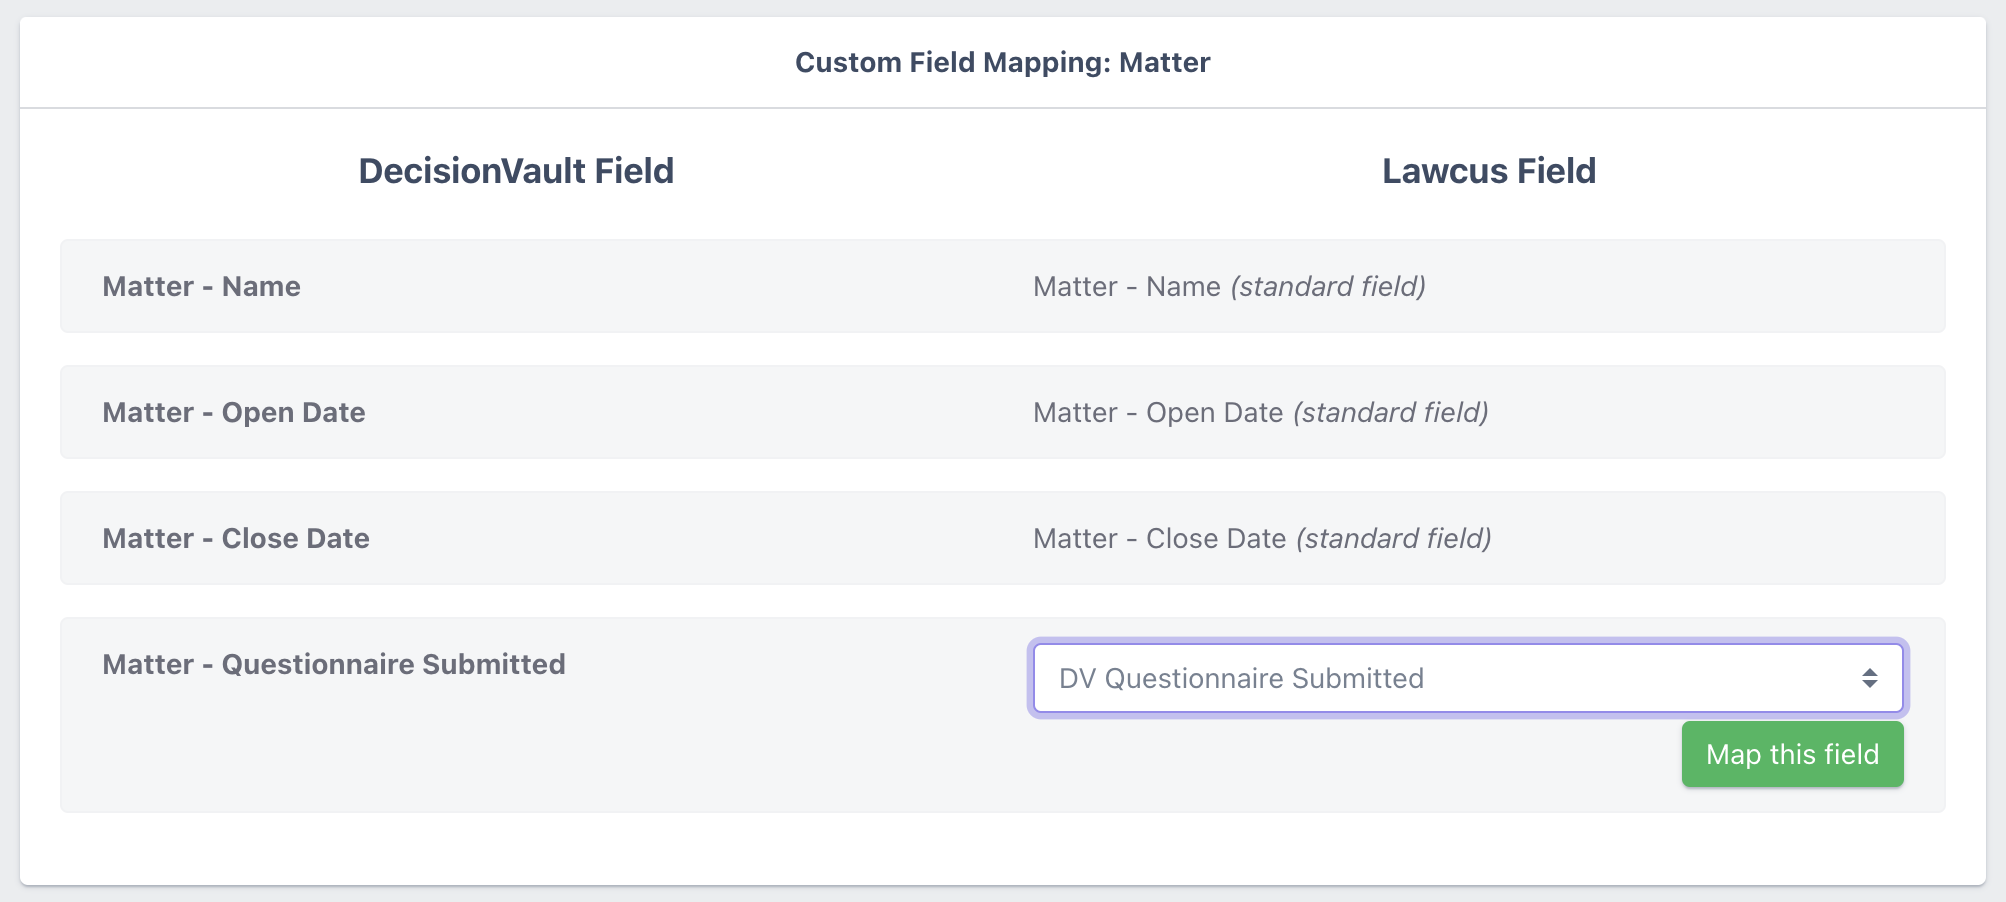This screenshot has width=2006, height=902.
Task: Click Matter - Name standard field text
Action: click(1229, 286)
